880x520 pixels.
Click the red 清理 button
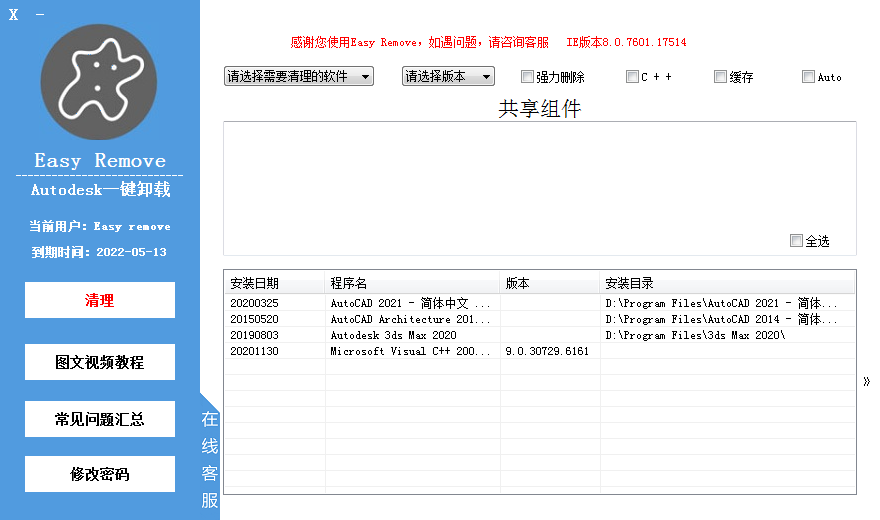(x=100, y=300)
